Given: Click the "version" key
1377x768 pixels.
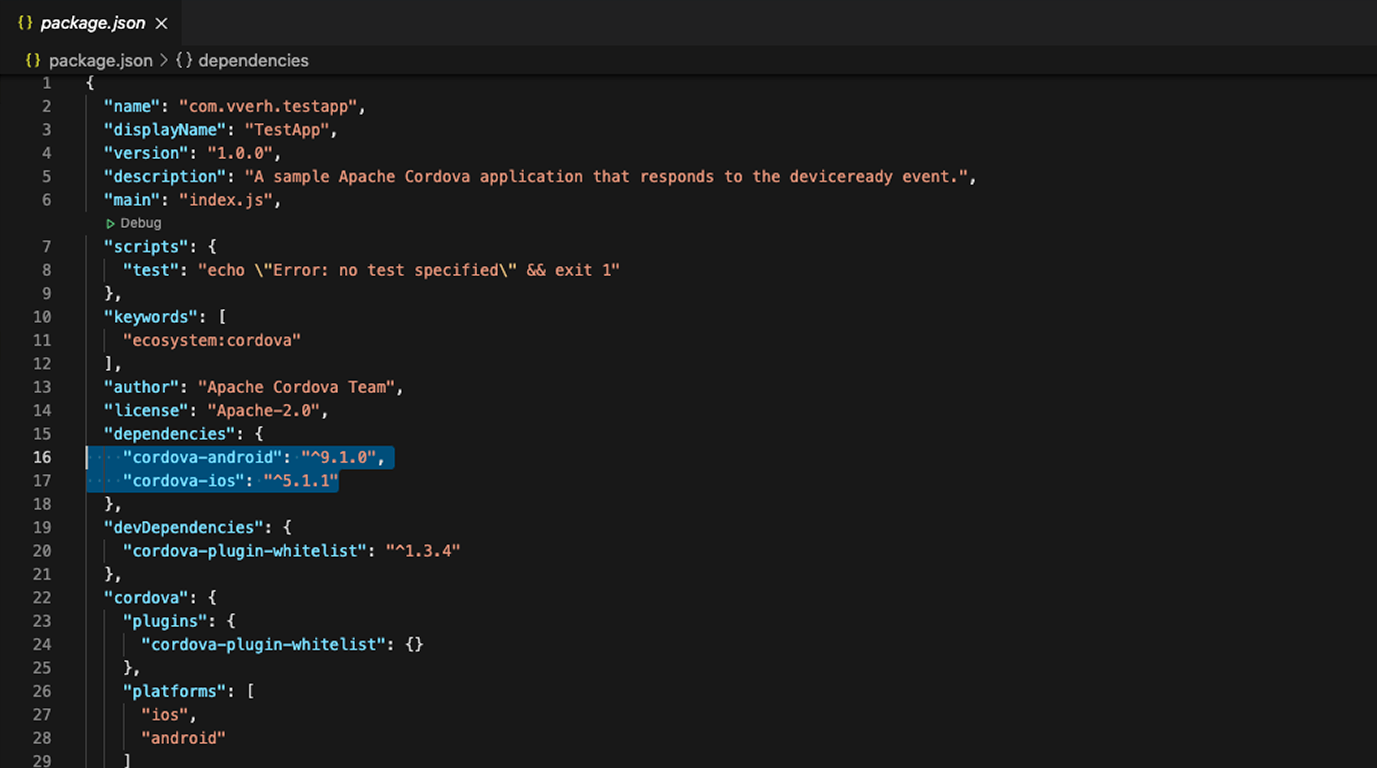Looking at the screenshot, I should point(146,153).
